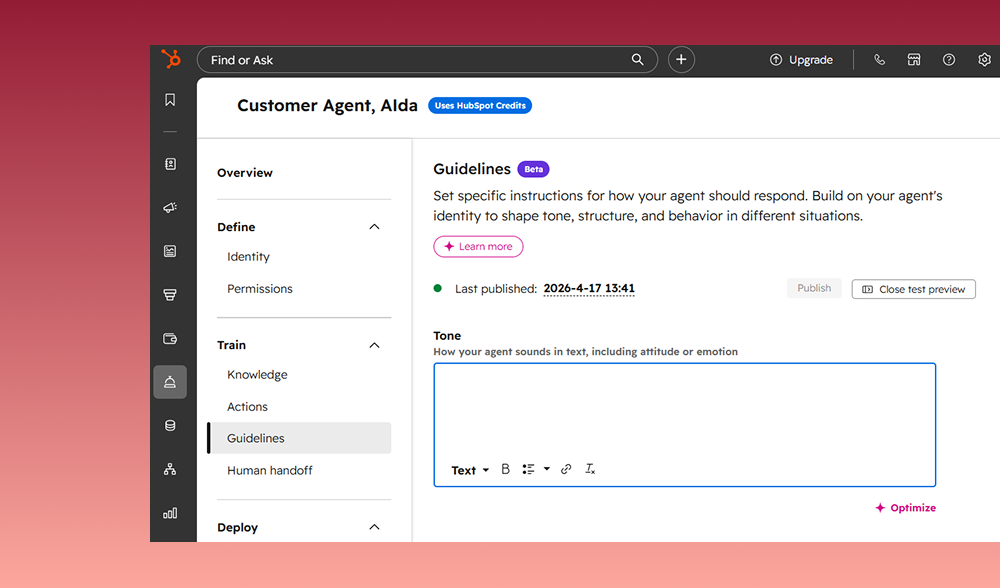
Task: Open the Marketing megaphone sidebar icon
Action: pyautogui.click(x=170, y=207)
